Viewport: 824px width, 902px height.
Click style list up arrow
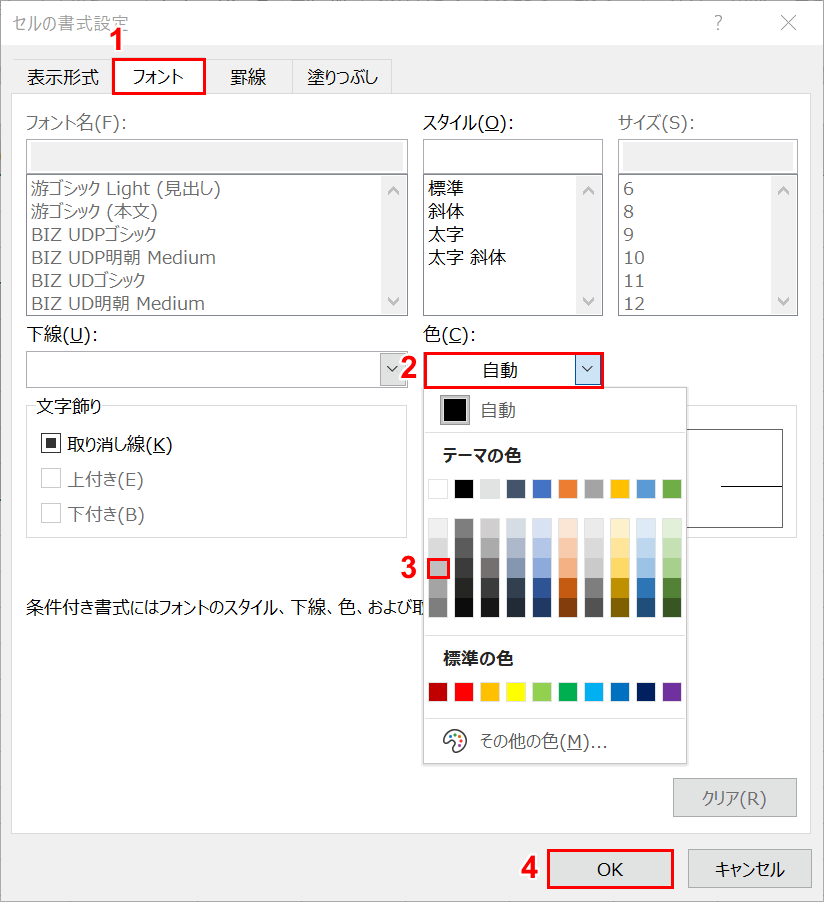(588, 190)
